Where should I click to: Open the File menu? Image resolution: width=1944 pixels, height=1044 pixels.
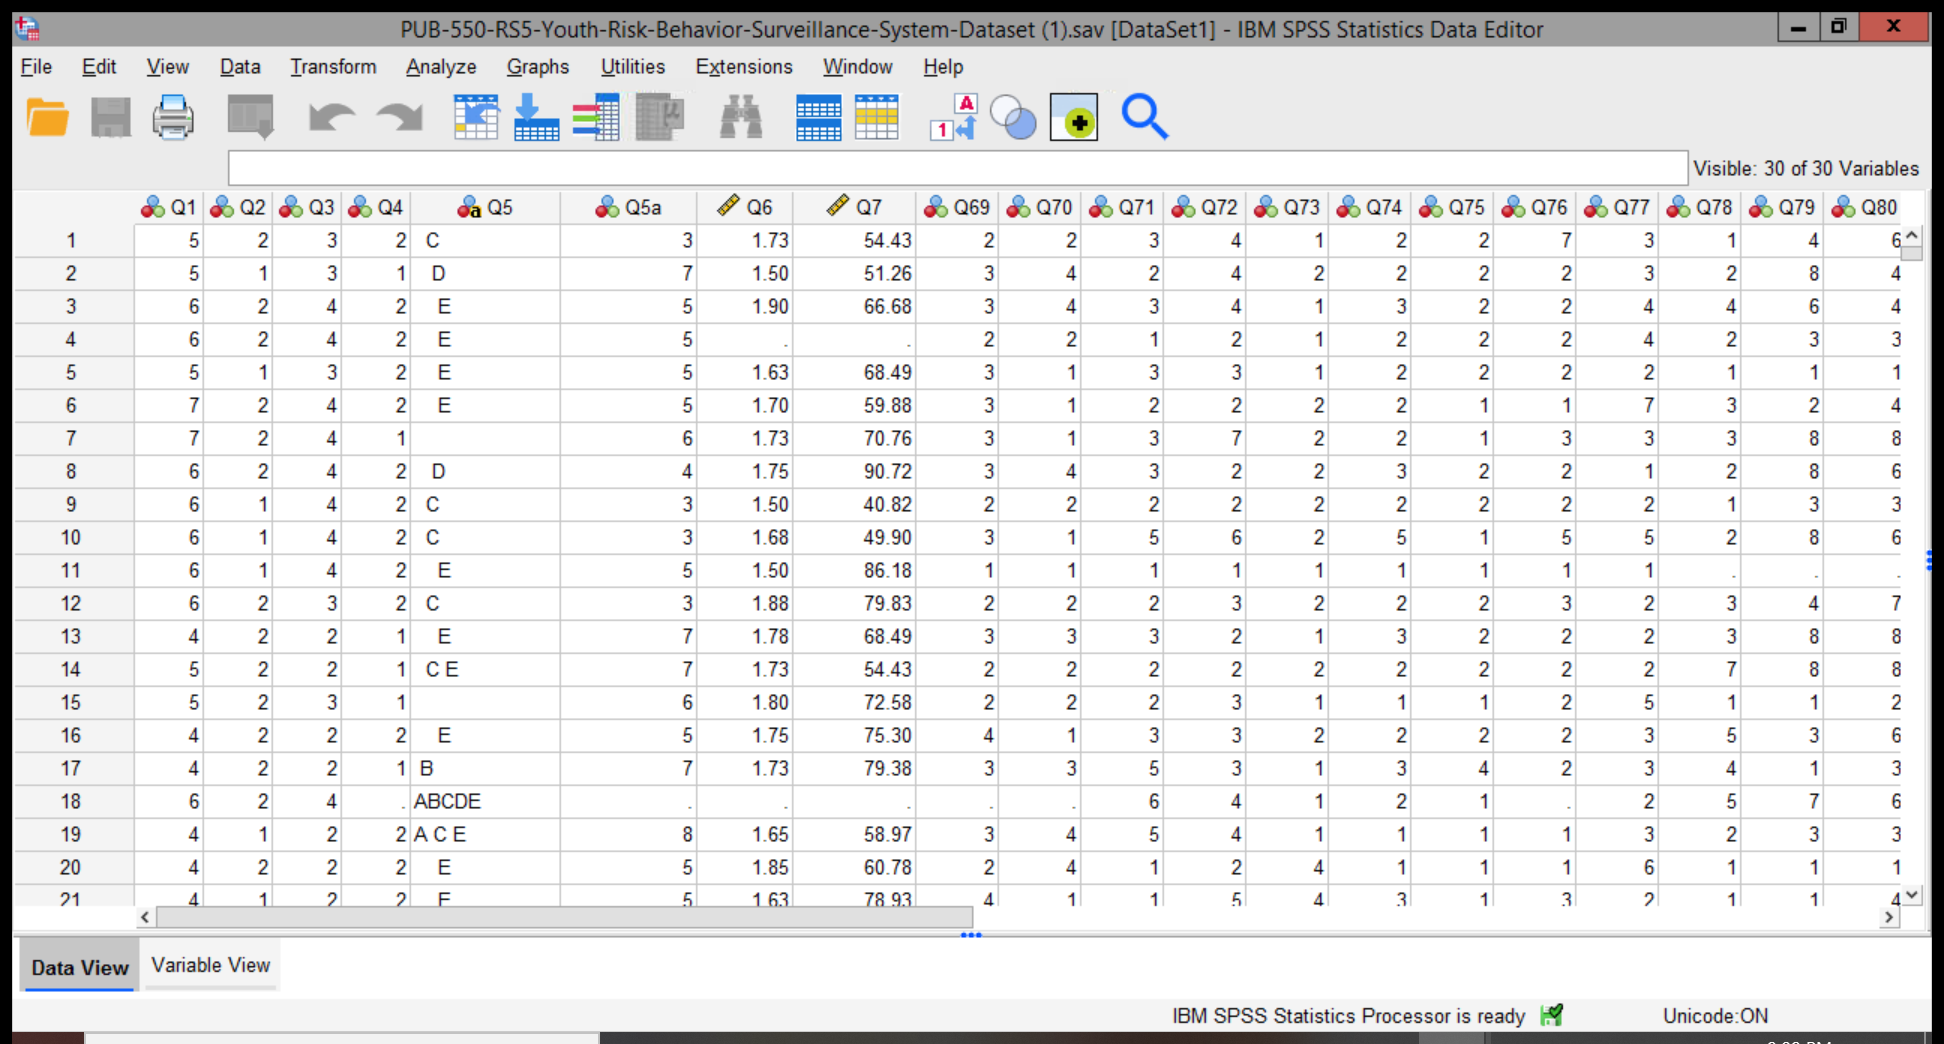[36, 67]
